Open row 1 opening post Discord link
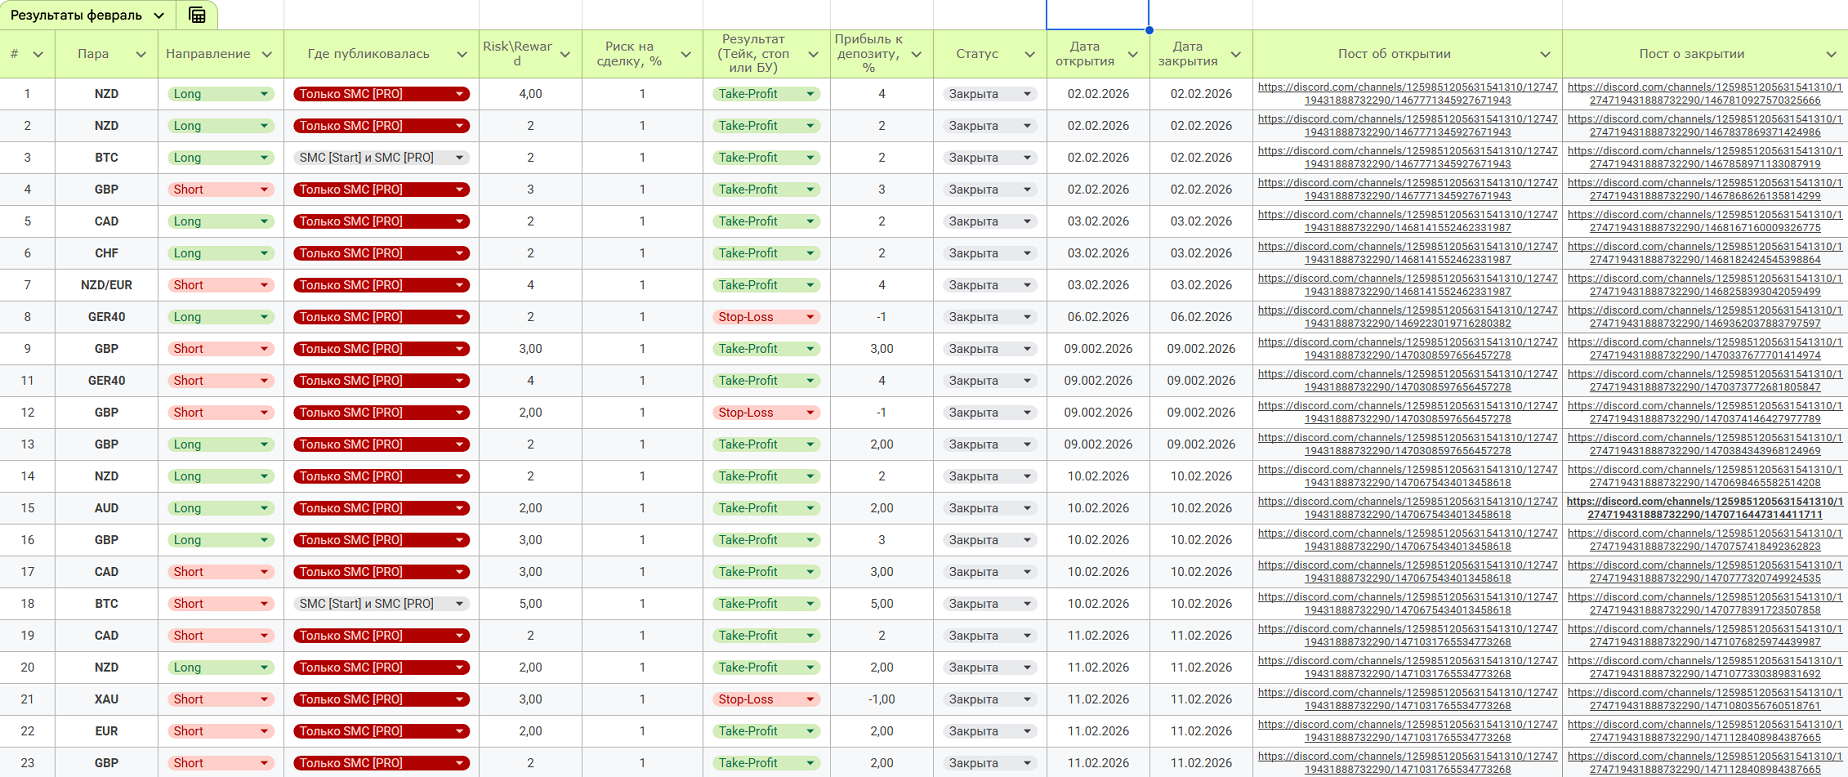 [1407, 94]
